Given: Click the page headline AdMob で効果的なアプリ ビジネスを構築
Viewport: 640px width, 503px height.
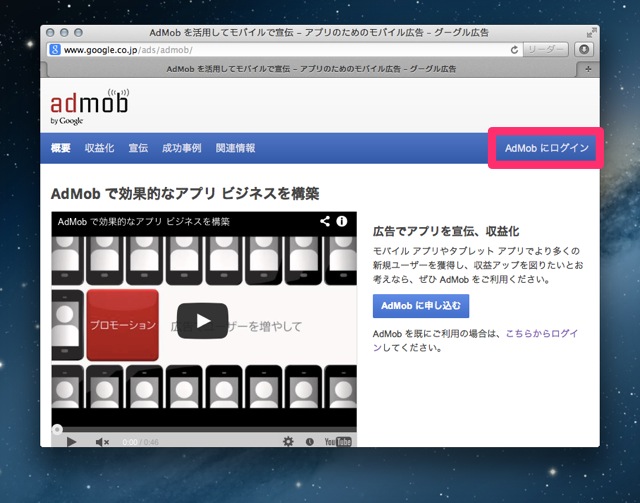Looking at the screenshot, I should tap(185, 194).
